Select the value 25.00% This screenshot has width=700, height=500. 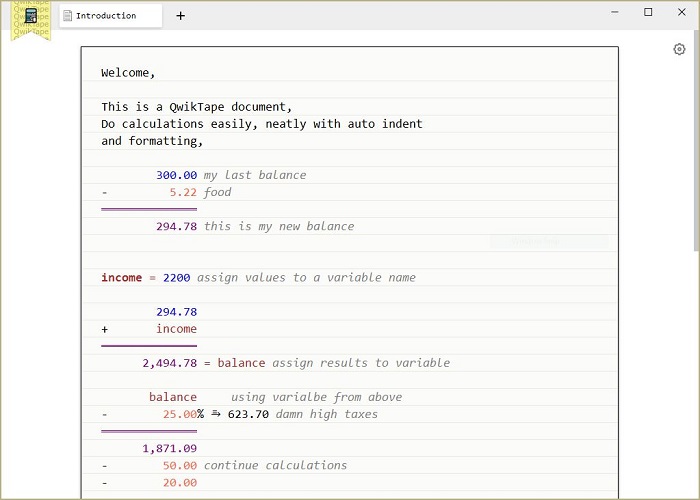[183, 414]
